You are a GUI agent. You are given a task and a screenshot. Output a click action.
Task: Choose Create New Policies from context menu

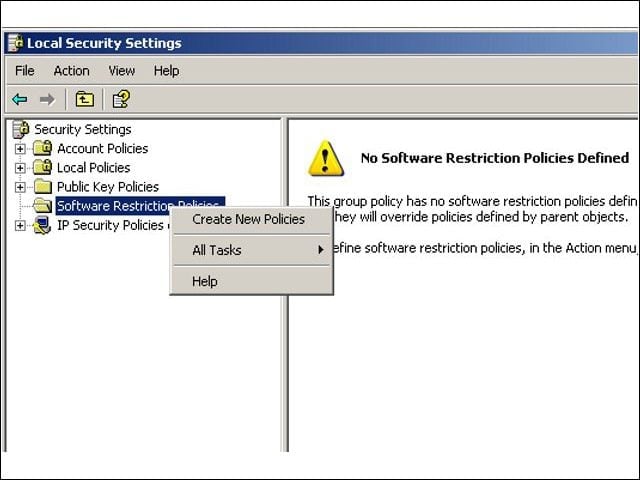251,219
